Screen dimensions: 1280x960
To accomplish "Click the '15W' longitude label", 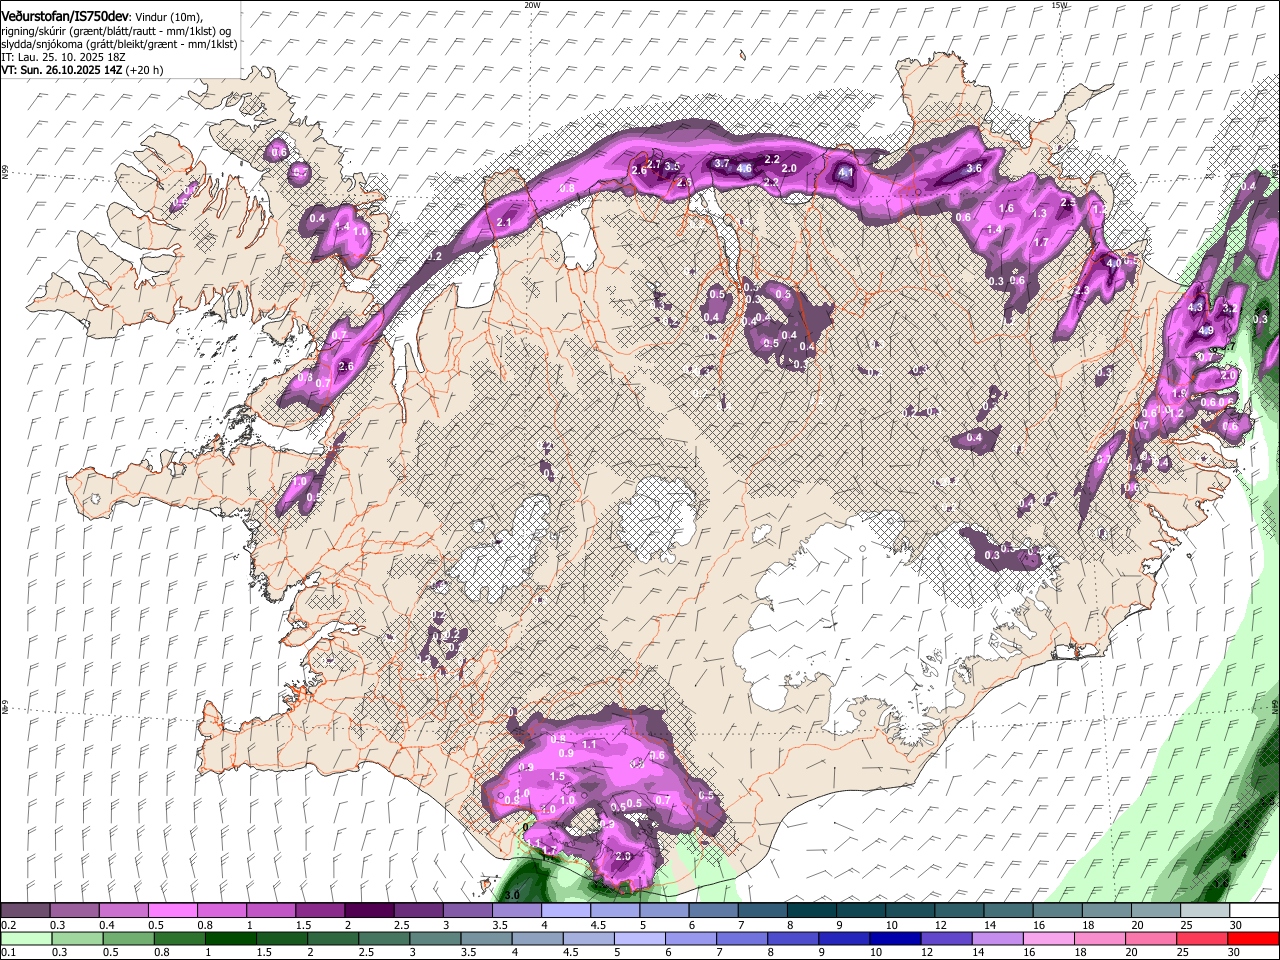I will point(1059,5).
